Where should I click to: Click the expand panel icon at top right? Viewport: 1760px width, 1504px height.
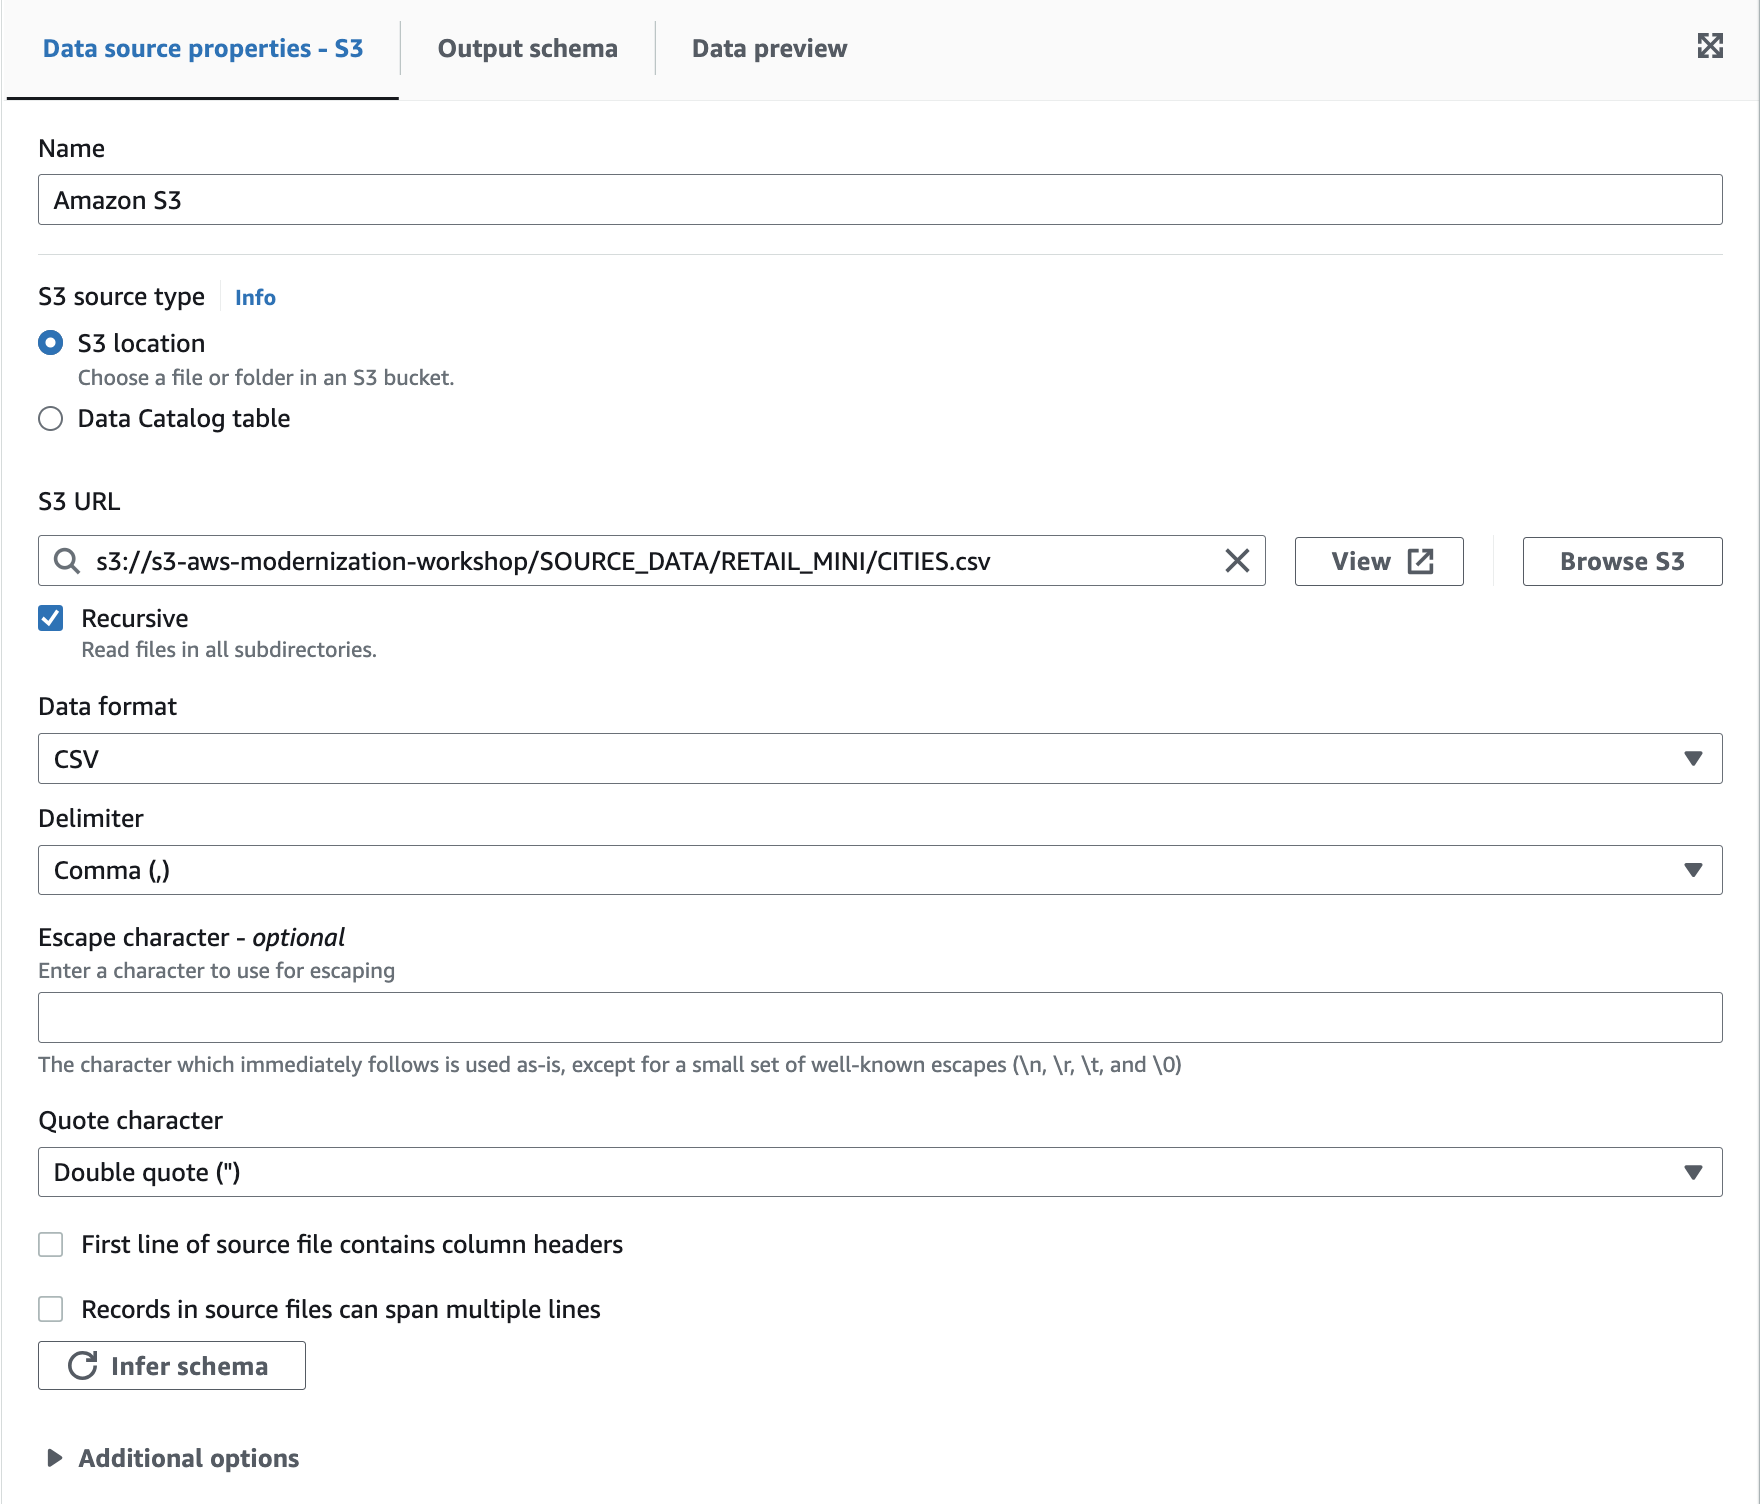1710,46
